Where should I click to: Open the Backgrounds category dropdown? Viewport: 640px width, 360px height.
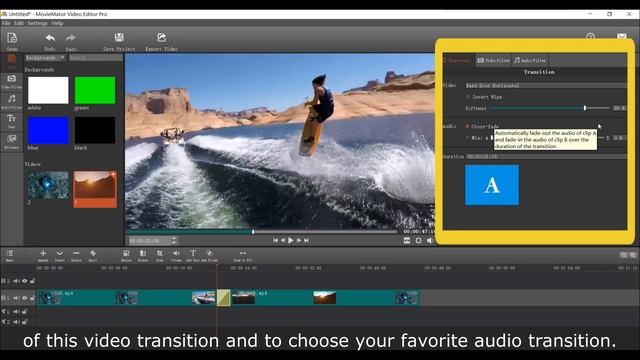(x=45, y=58)
